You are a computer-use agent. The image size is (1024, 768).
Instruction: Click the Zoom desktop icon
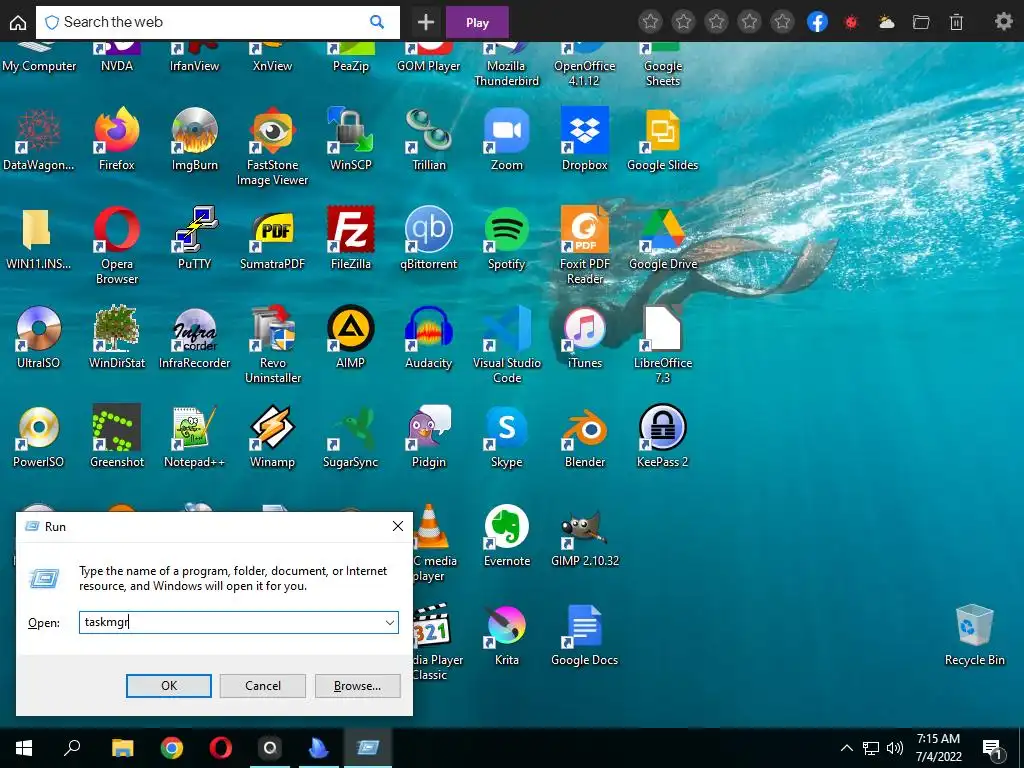(507, 140)
